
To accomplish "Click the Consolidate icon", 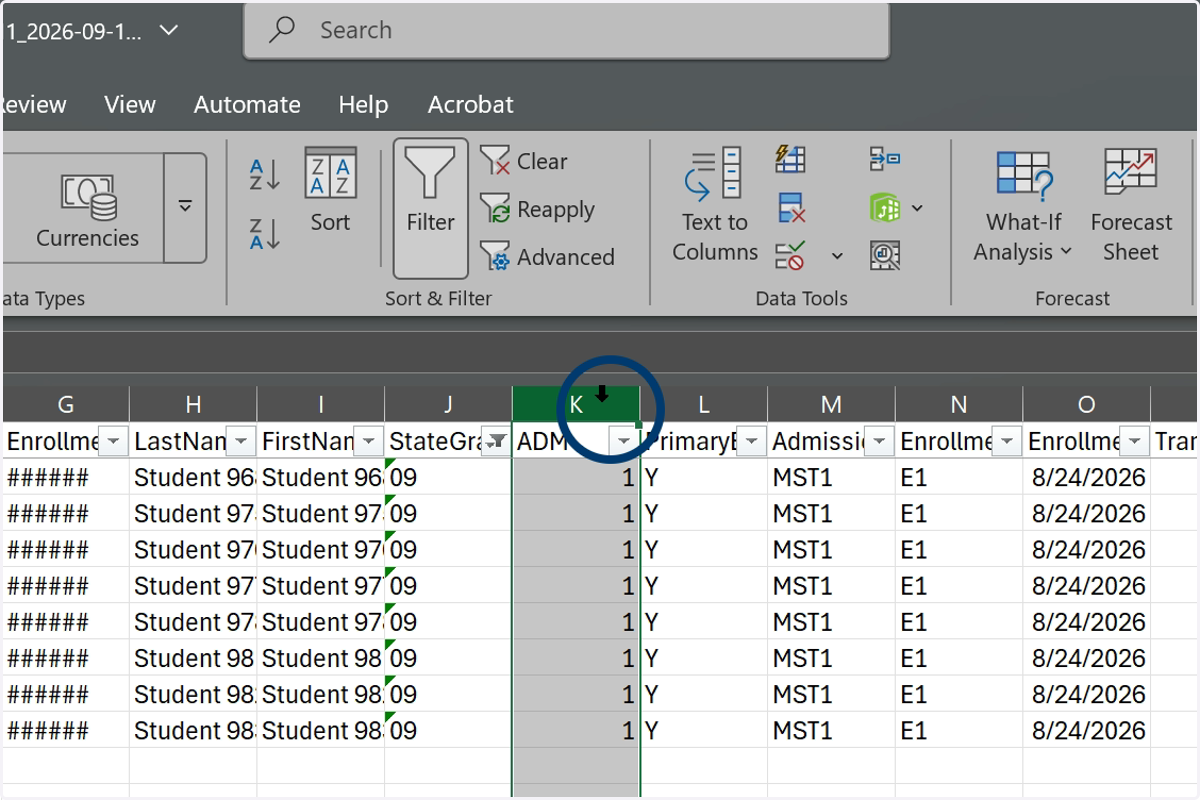I will click(885, 158).
